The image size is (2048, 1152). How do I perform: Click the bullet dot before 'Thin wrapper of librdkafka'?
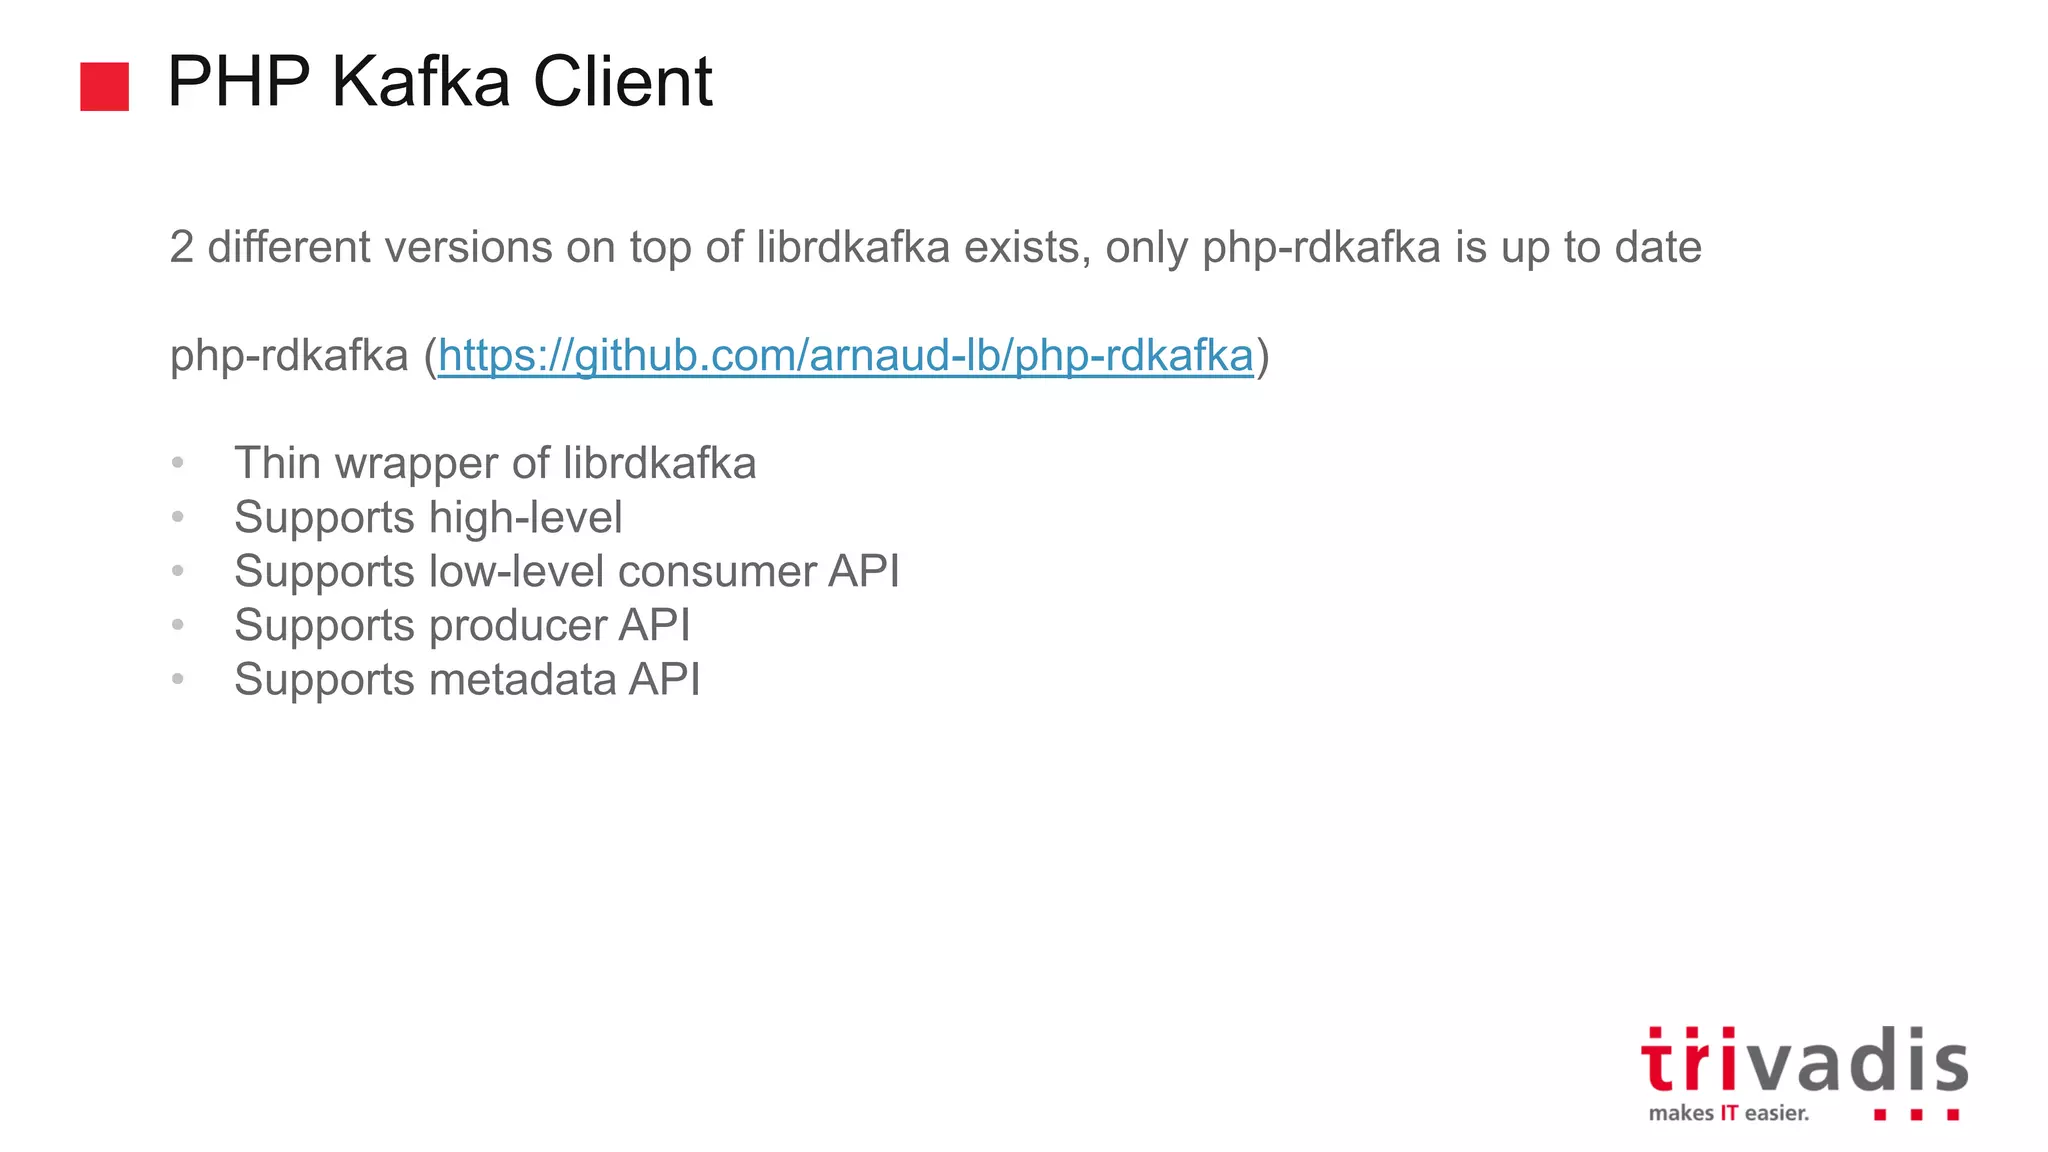pos(178,462)
